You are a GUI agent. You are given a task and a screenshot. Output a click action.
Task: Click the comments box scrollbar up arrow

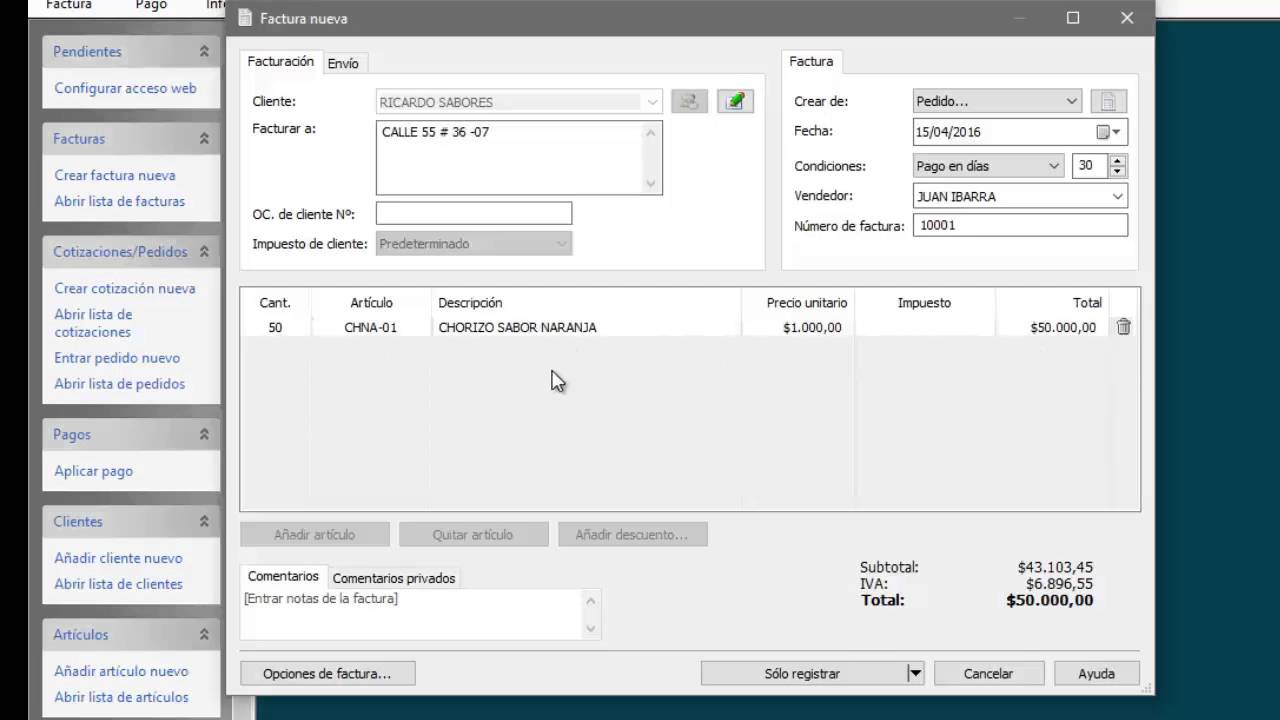pos(591,600)
